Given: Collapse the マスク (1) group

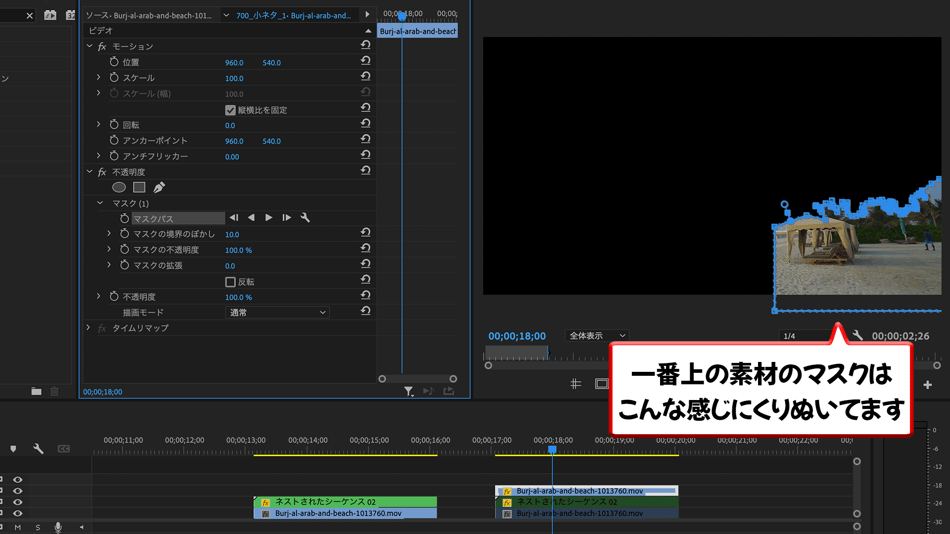Looking at the screenshot, I should tap(100, 203).
